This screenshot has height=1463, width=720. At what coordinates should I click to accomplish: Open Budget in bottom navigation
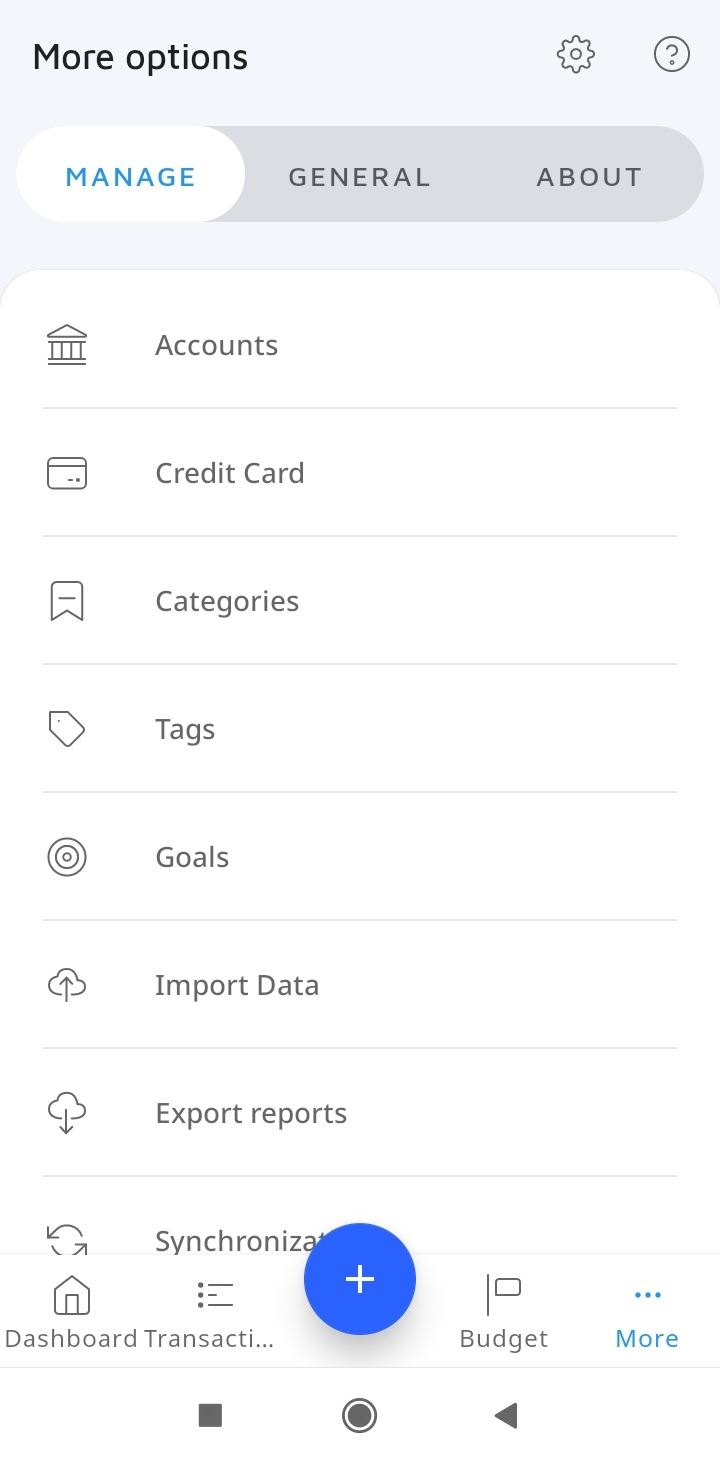tap(504, 1312)
